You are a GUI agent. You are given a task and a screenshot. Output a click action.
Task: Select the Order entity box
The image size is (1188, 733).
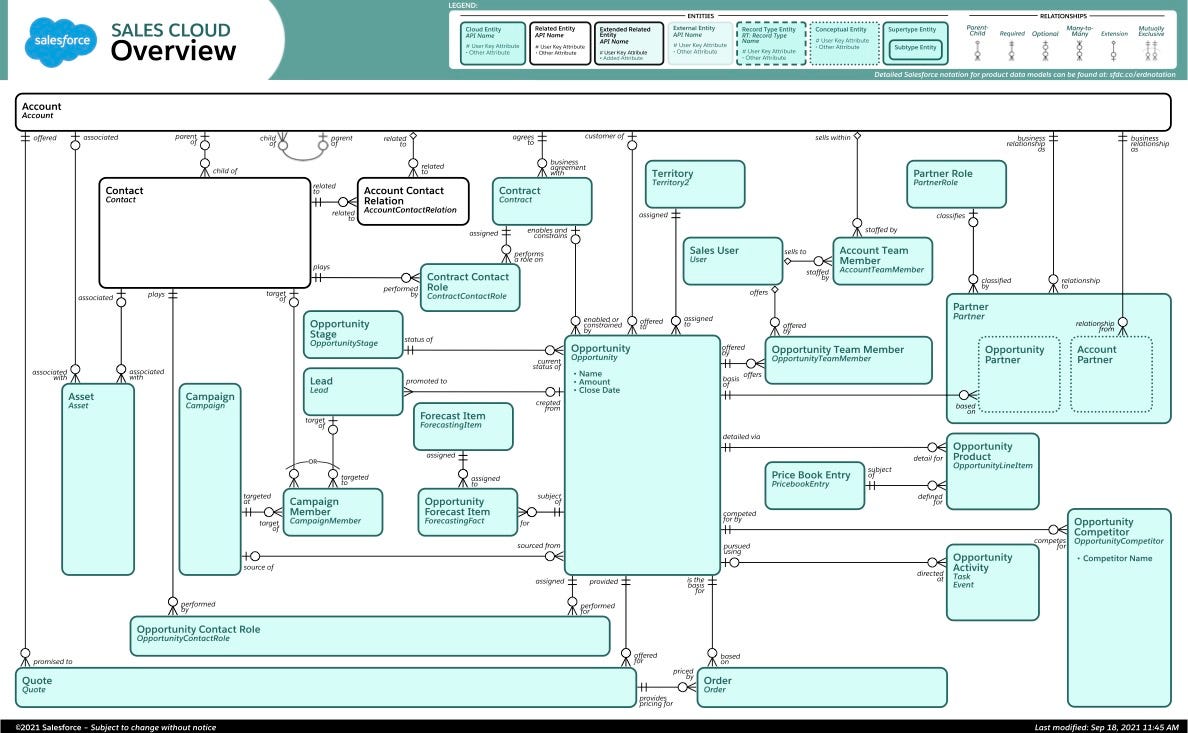point(822,688)
